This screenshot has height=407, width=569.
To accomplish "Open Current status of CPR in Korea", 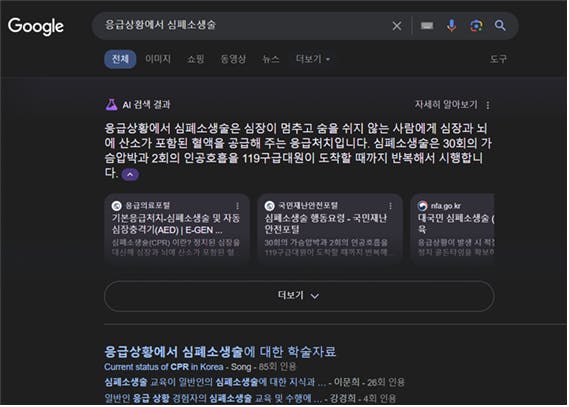I will pos(164,367).
